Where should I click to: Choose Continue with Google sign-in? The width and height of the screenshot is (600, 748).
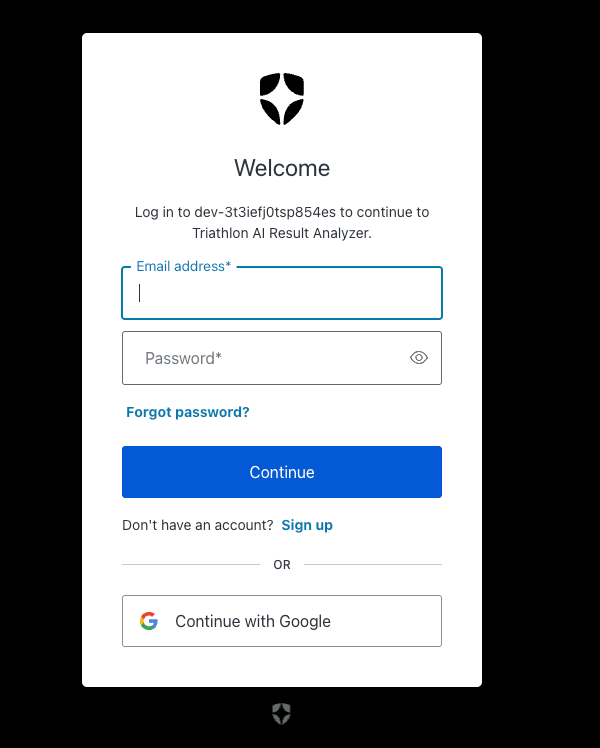(x=282, y=621)
